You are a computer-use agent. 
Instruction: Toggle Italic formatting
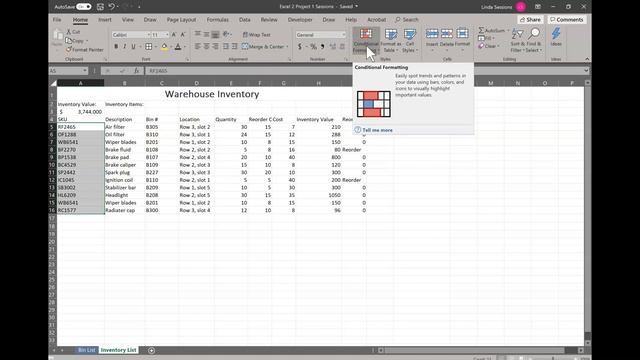click(x=124, y=47)
